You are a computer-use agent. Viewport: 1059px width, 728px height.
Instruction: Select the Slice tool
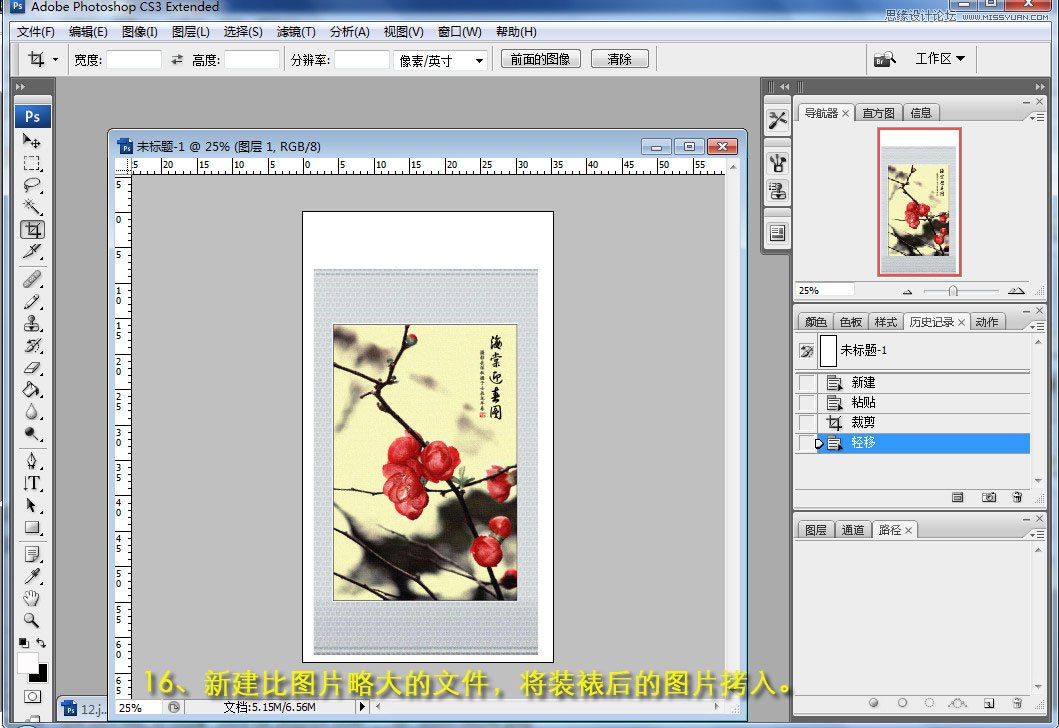(32, 252)
